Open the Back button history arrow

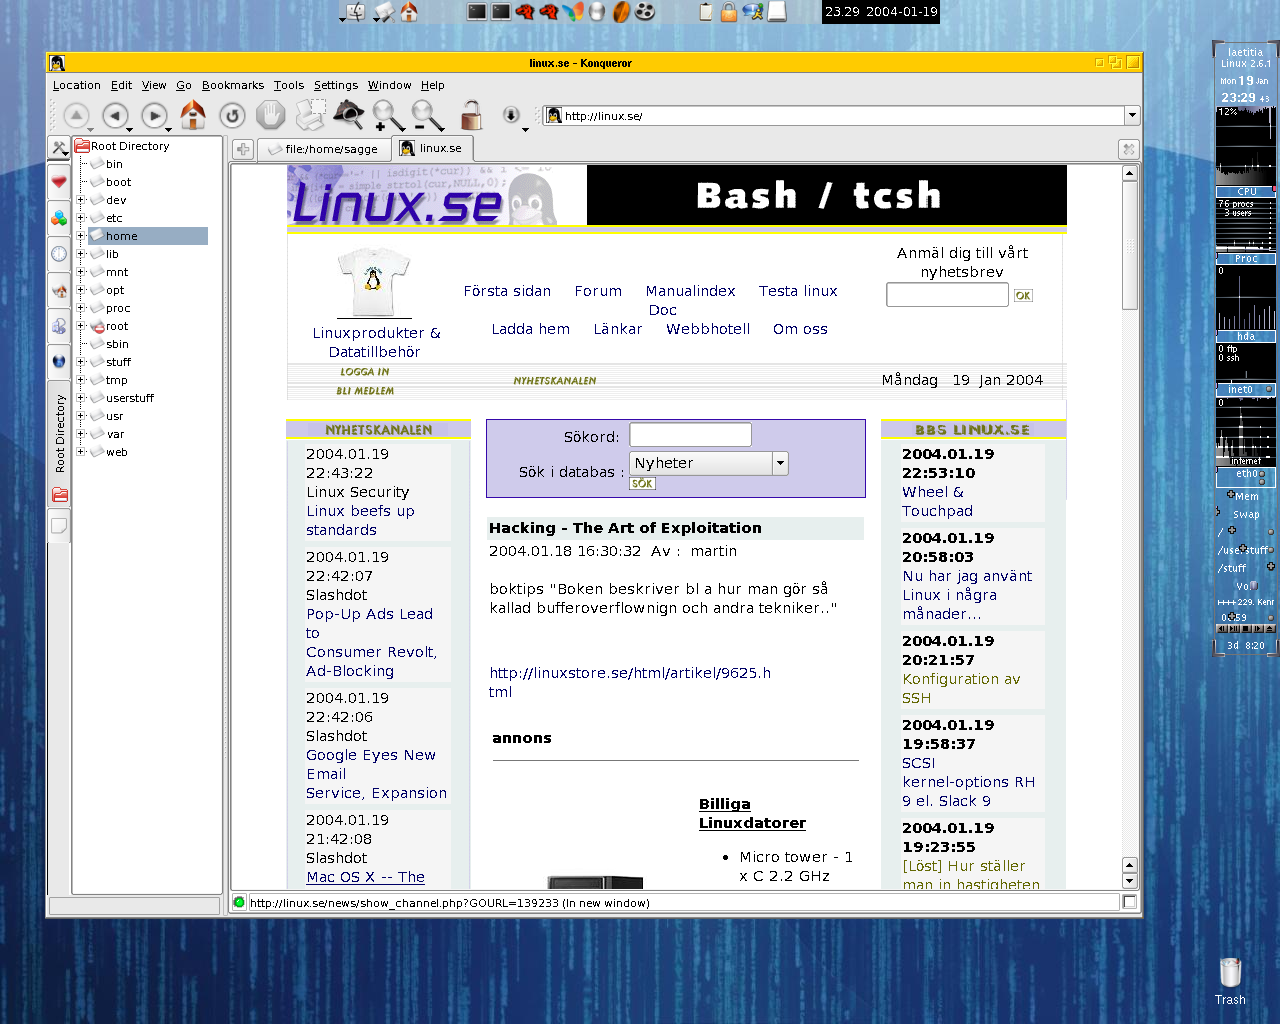point(129,130)
